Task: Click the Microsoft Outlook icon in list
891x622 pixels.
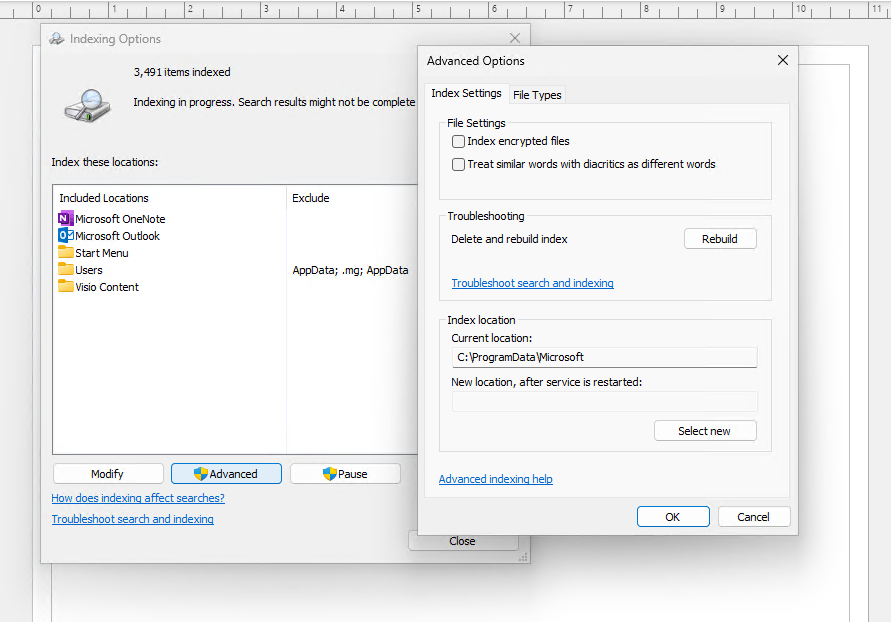Action: point(66,235)
